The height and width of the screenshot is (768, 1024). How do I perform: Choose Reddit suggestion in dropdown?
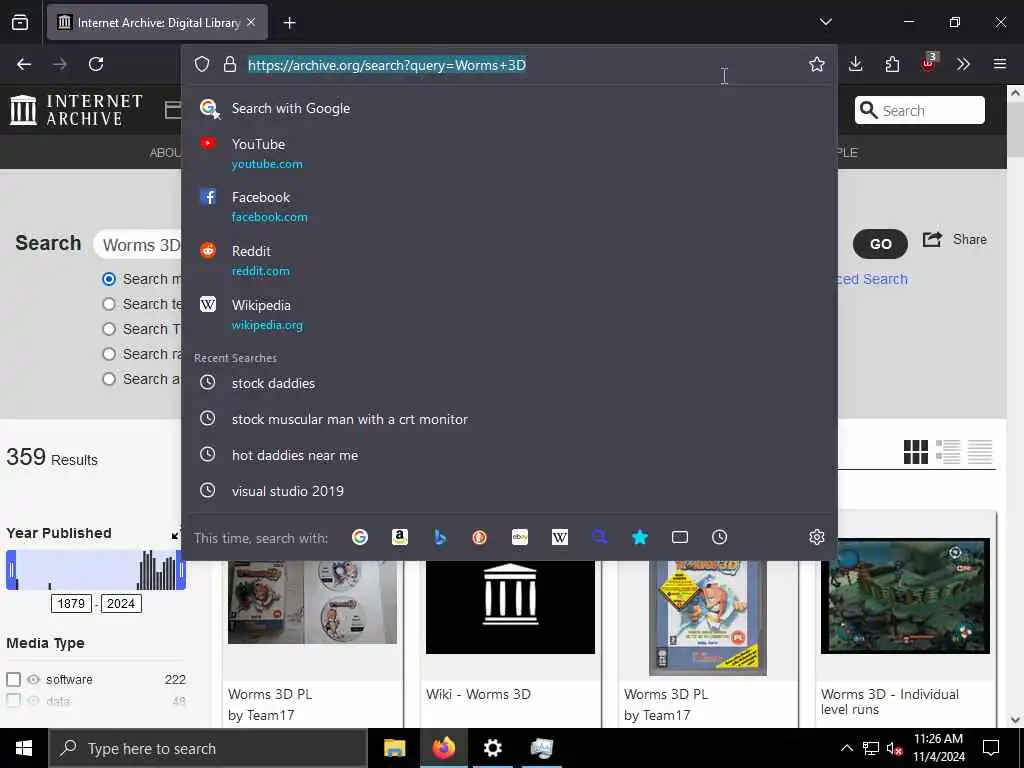click(x=509, y=261)
